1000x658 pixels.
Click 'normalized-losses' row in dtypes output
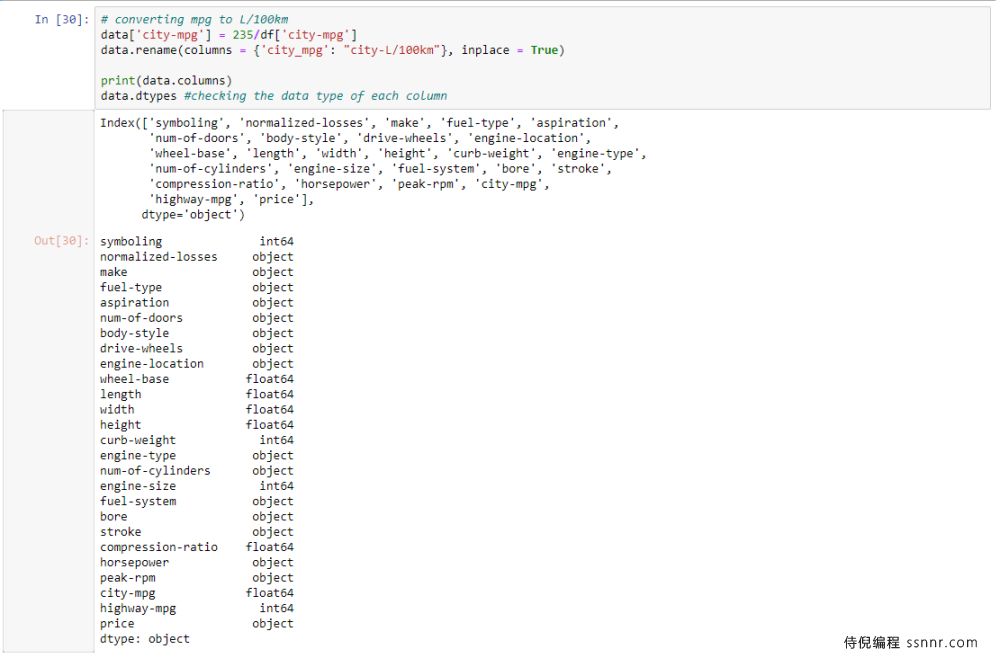(196, 257)
